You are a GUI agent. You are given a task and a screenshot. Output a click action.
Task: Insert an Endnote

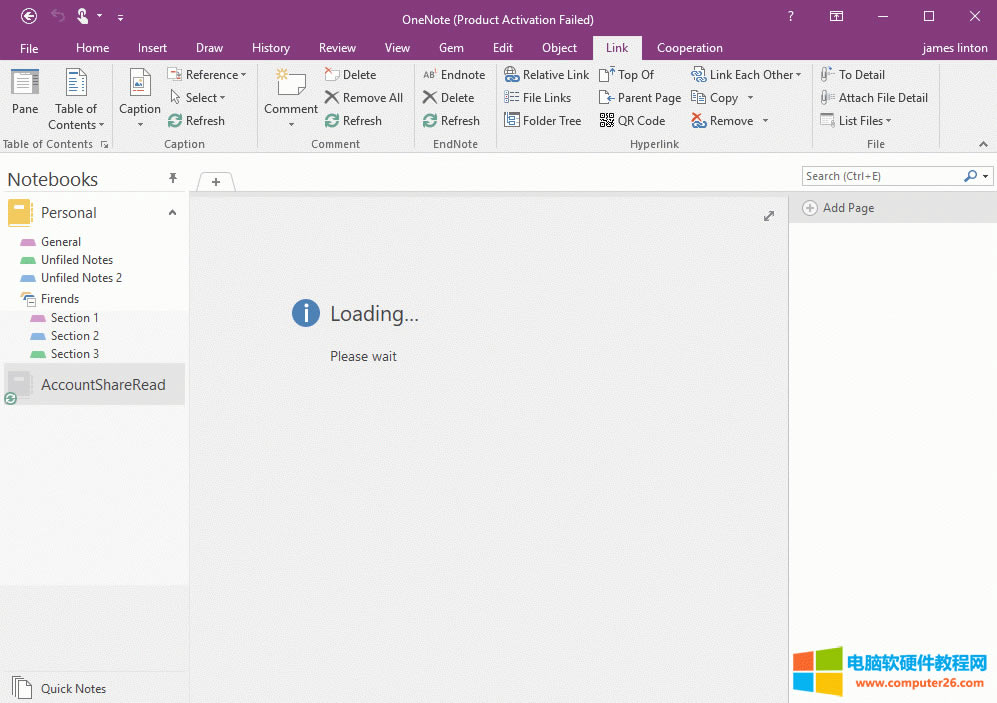pyautogui.click(x=453, y=74)
